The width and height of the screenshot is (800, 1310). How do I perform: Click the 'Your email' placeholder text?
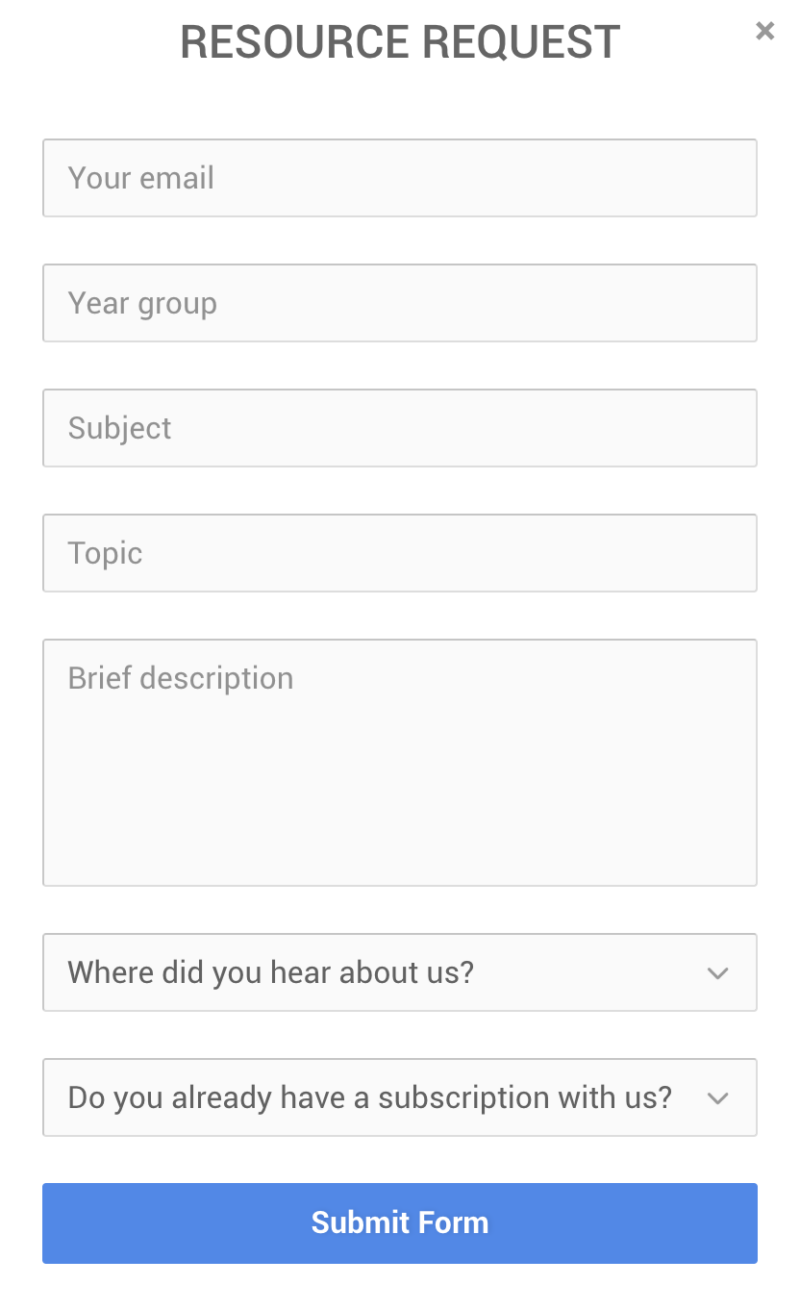(x=141, y=178)
